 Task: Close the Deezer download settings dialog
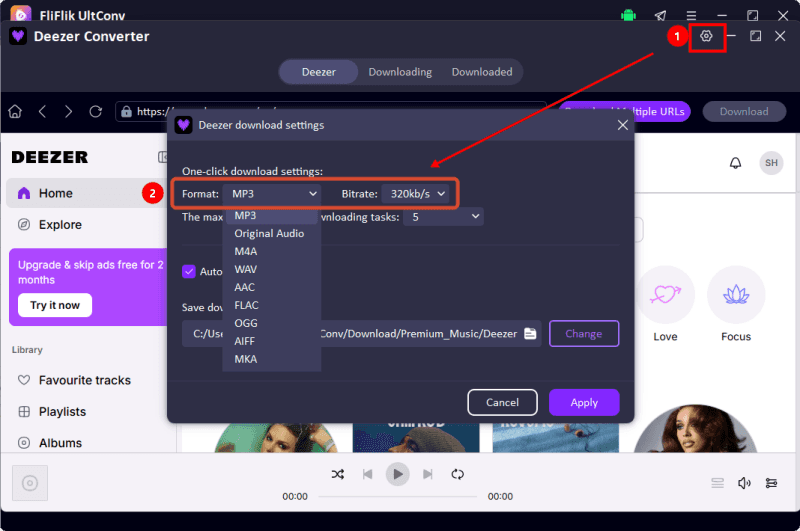coord(622,125)
